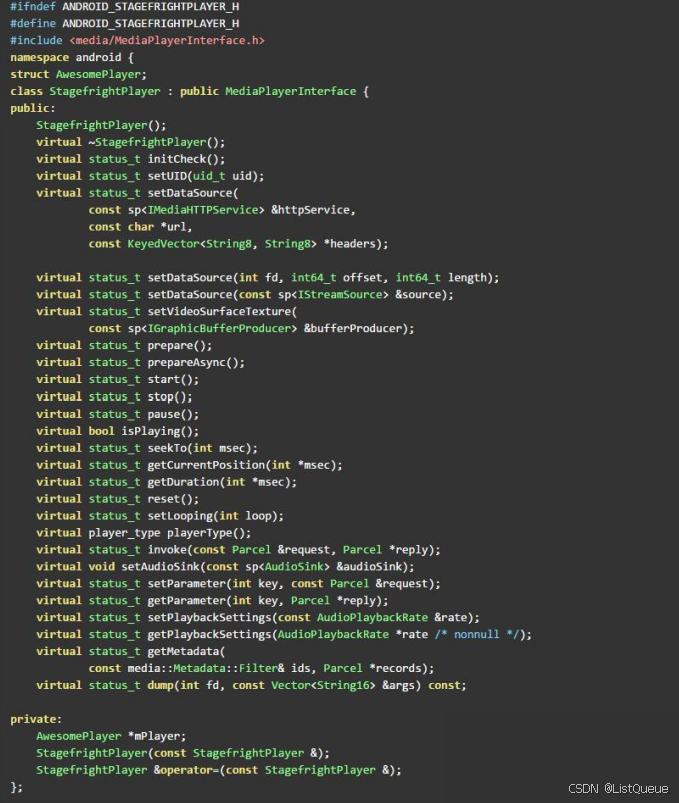Click the initCheck() method
Screen dimensions: 679x803
[186, 159]
